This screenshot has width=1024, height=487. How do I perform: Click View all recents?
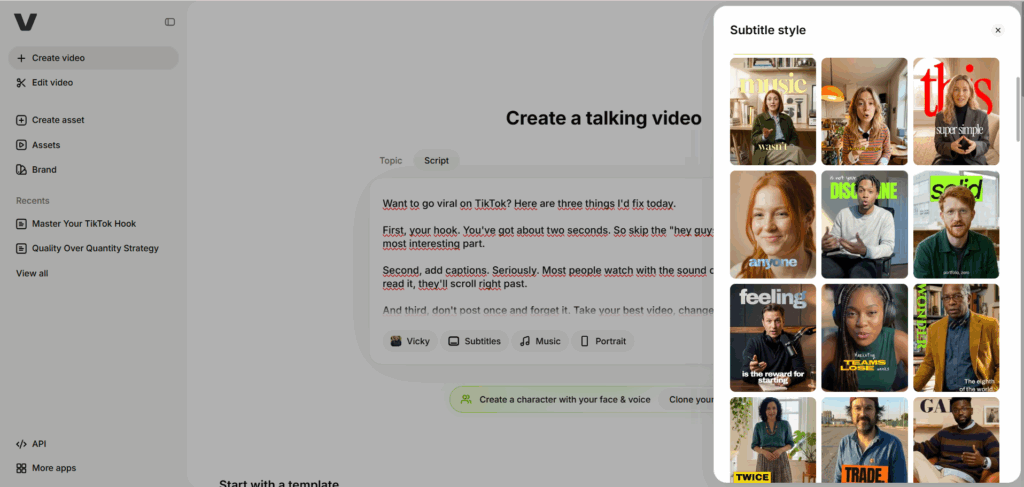(x=32, y=274)
